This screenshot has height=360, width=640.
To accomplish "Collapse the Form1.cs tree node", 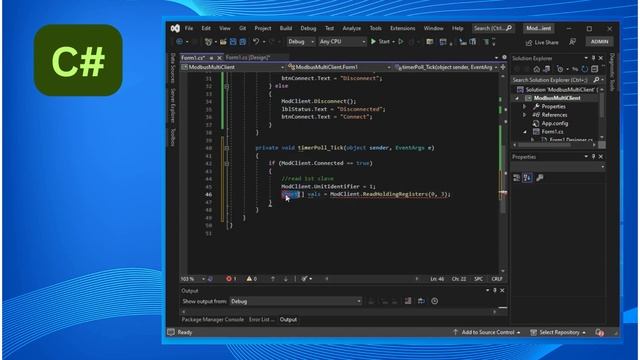I will (x=525, y=132).
